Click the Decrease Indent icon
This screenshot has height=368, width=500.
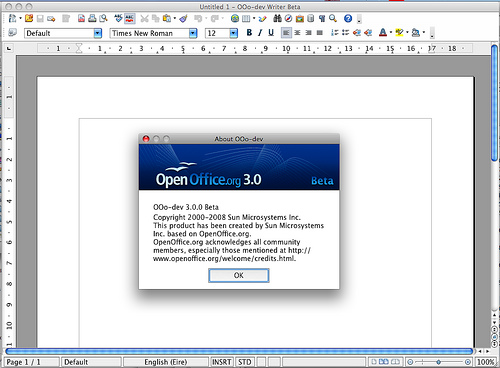357,33
